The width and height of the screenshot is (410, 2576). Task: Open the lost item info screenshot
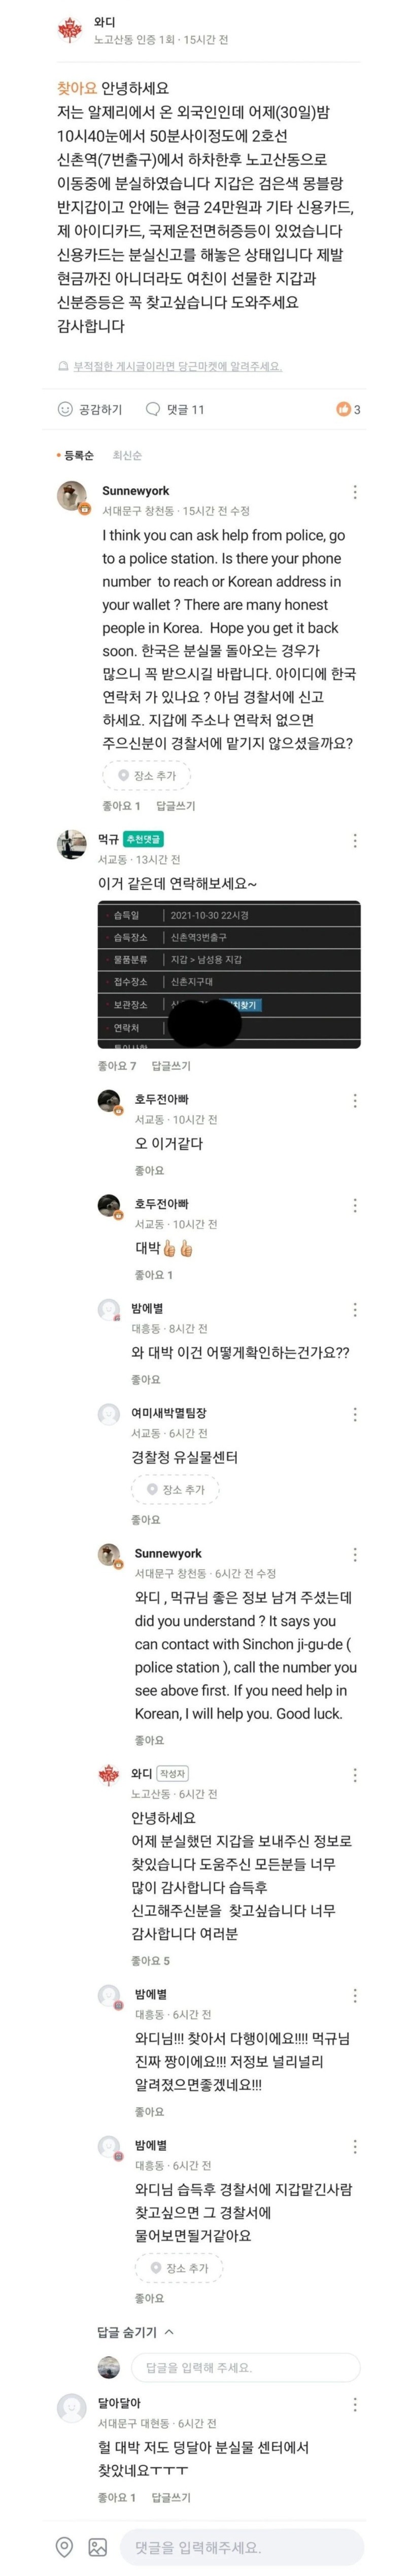coord(229,975)
